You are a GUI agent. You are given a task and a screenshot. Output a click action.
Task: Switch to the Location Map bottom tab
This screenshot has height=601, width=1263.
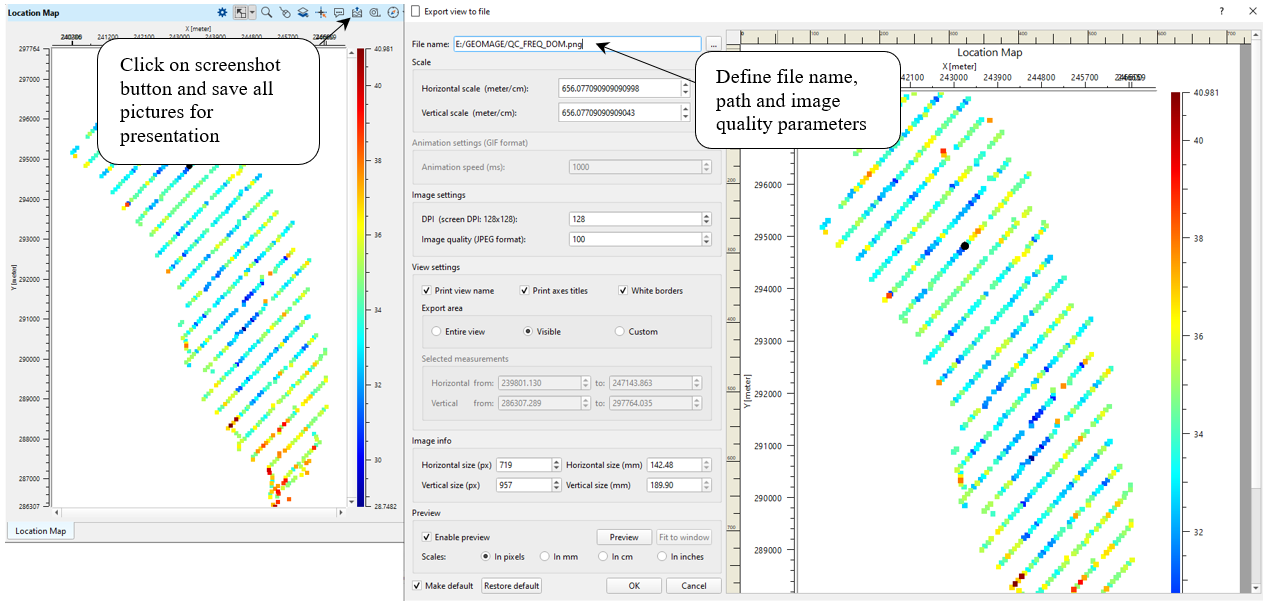click(x=41, y=531)
